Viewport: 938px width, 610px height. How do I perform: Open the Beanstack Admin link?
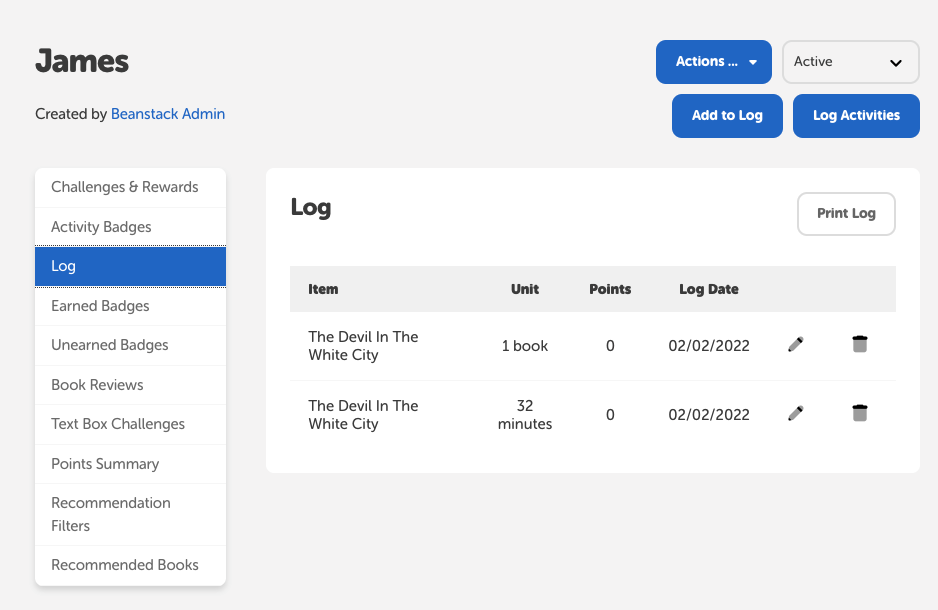coord(168,114)
